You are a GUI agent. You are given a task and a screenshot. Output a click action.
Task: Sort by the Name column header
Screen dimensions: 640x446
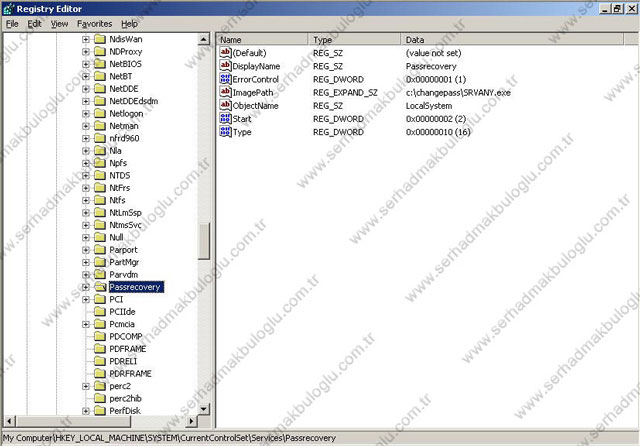point(262,40)
